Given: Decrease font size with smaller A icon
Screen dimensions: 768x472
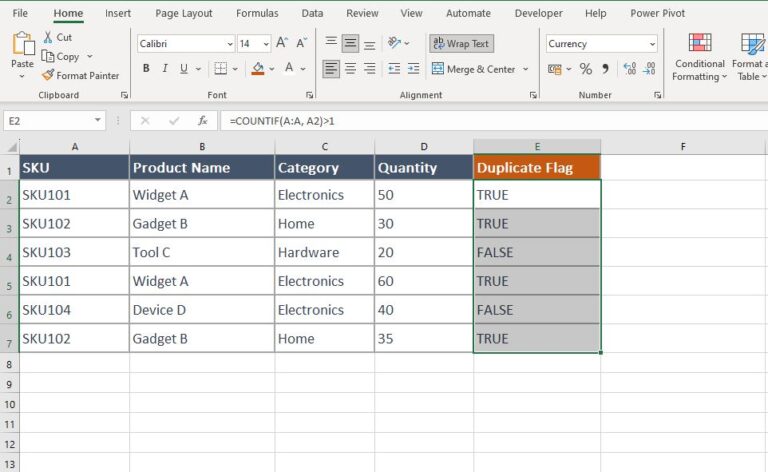Looking at the screenshot, I should pyautogui.click(x=301, y=43).
